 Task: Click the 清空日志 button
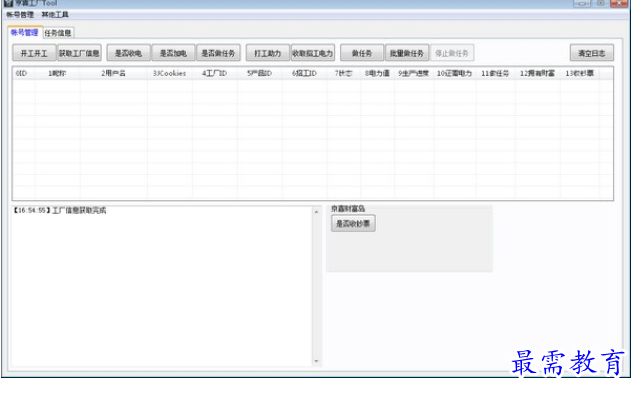[592, 53]
